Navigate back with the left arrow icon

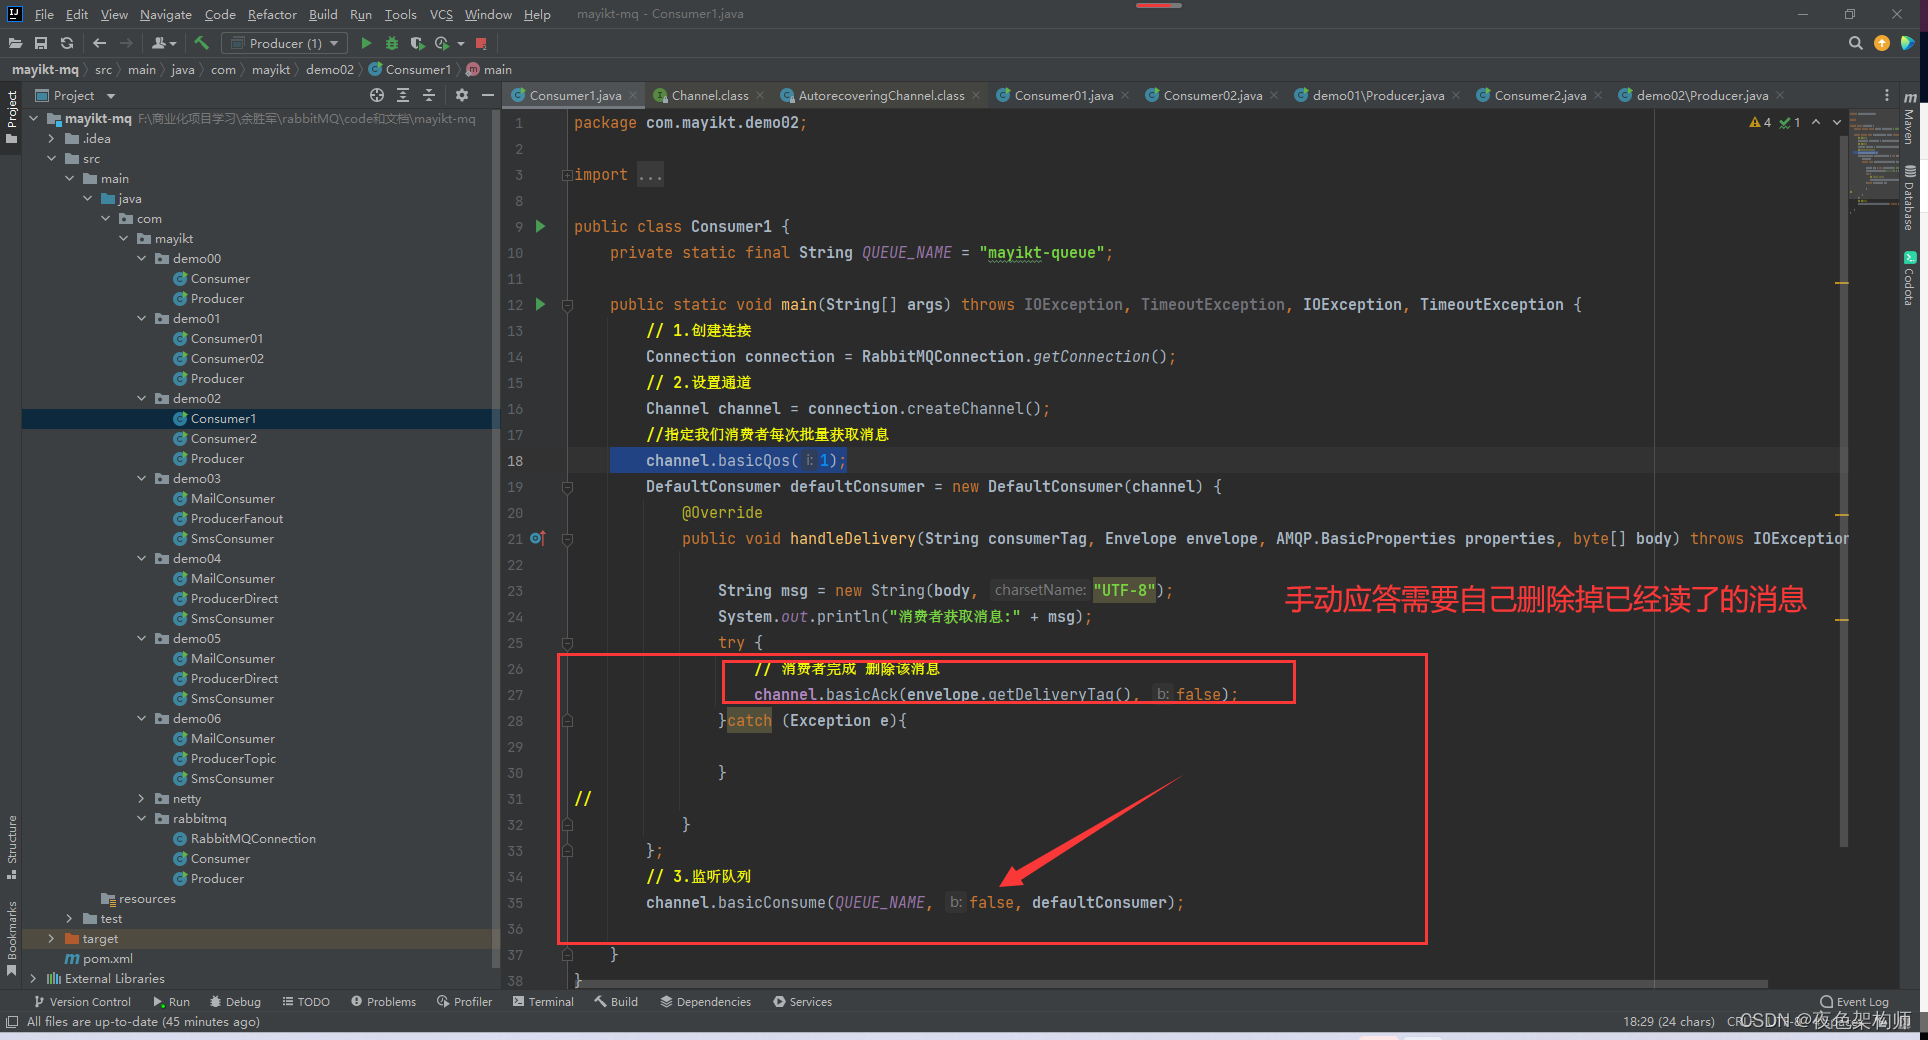click(99, 43)
